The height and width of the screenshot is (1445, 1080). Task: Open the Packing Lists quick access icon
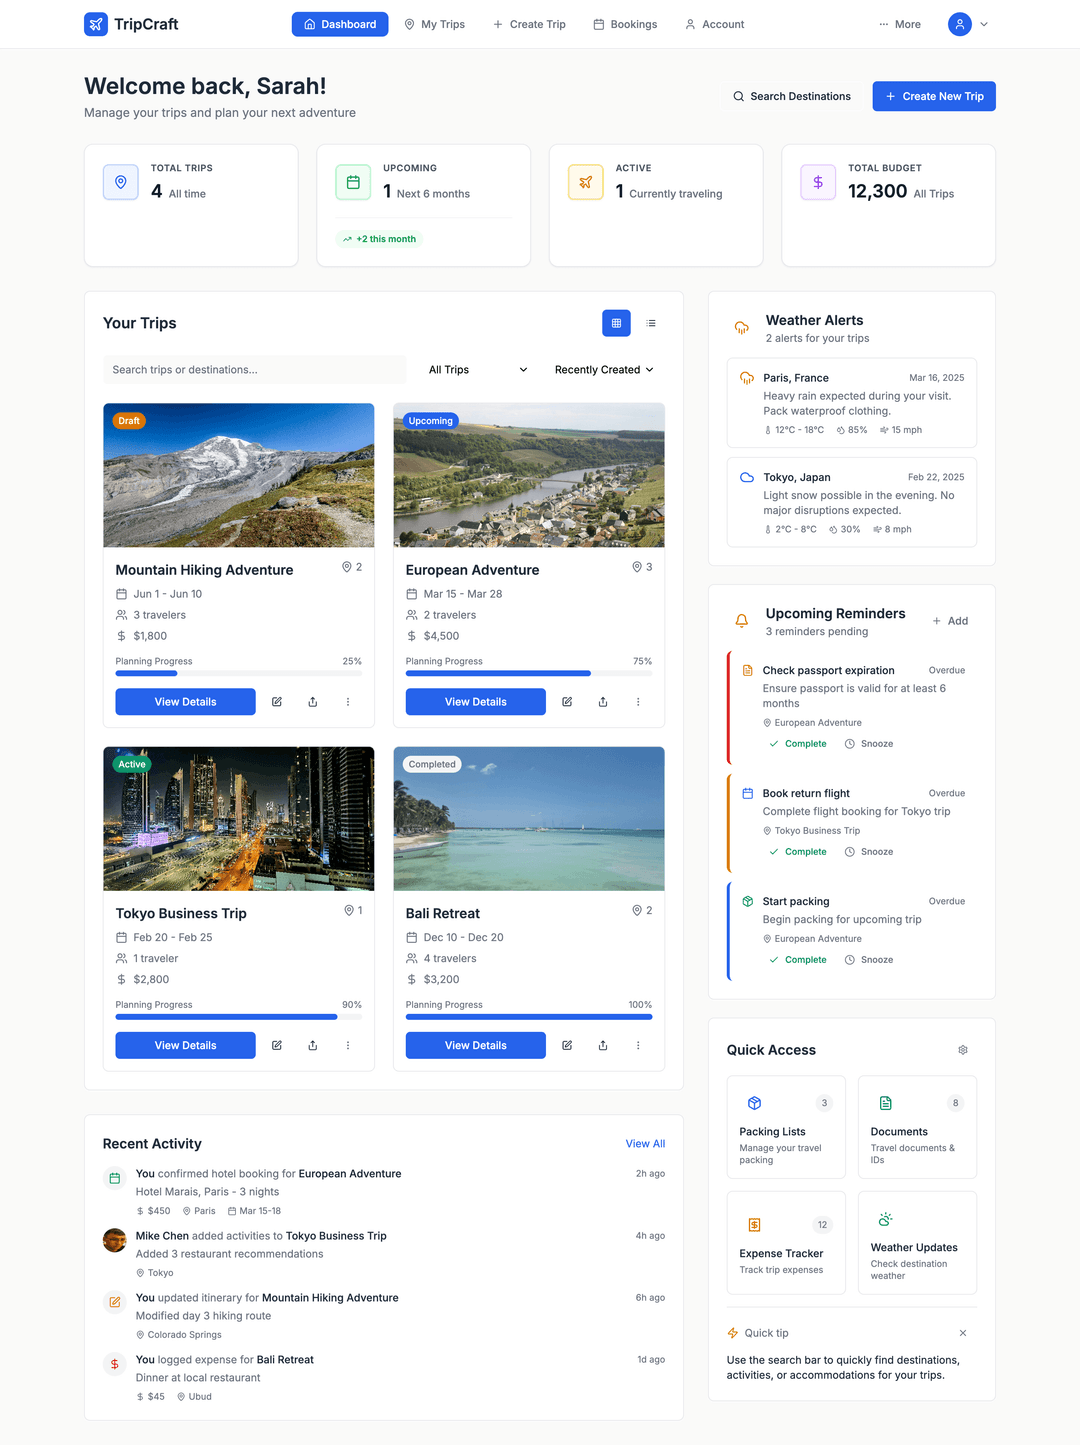click(x=754, y=1103)
